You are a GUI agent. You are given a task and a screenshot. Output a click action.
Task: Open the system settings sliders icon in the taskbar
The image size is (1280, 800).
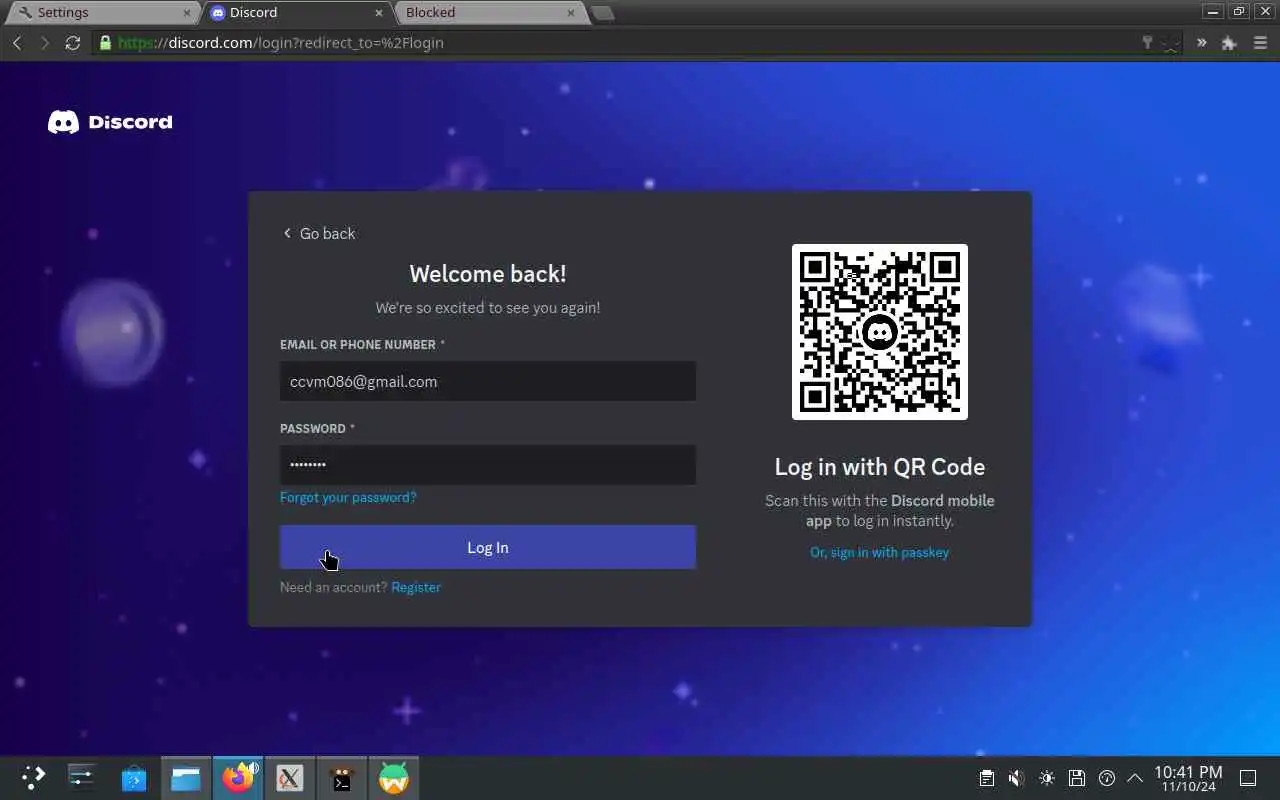(x=81, y=777)
